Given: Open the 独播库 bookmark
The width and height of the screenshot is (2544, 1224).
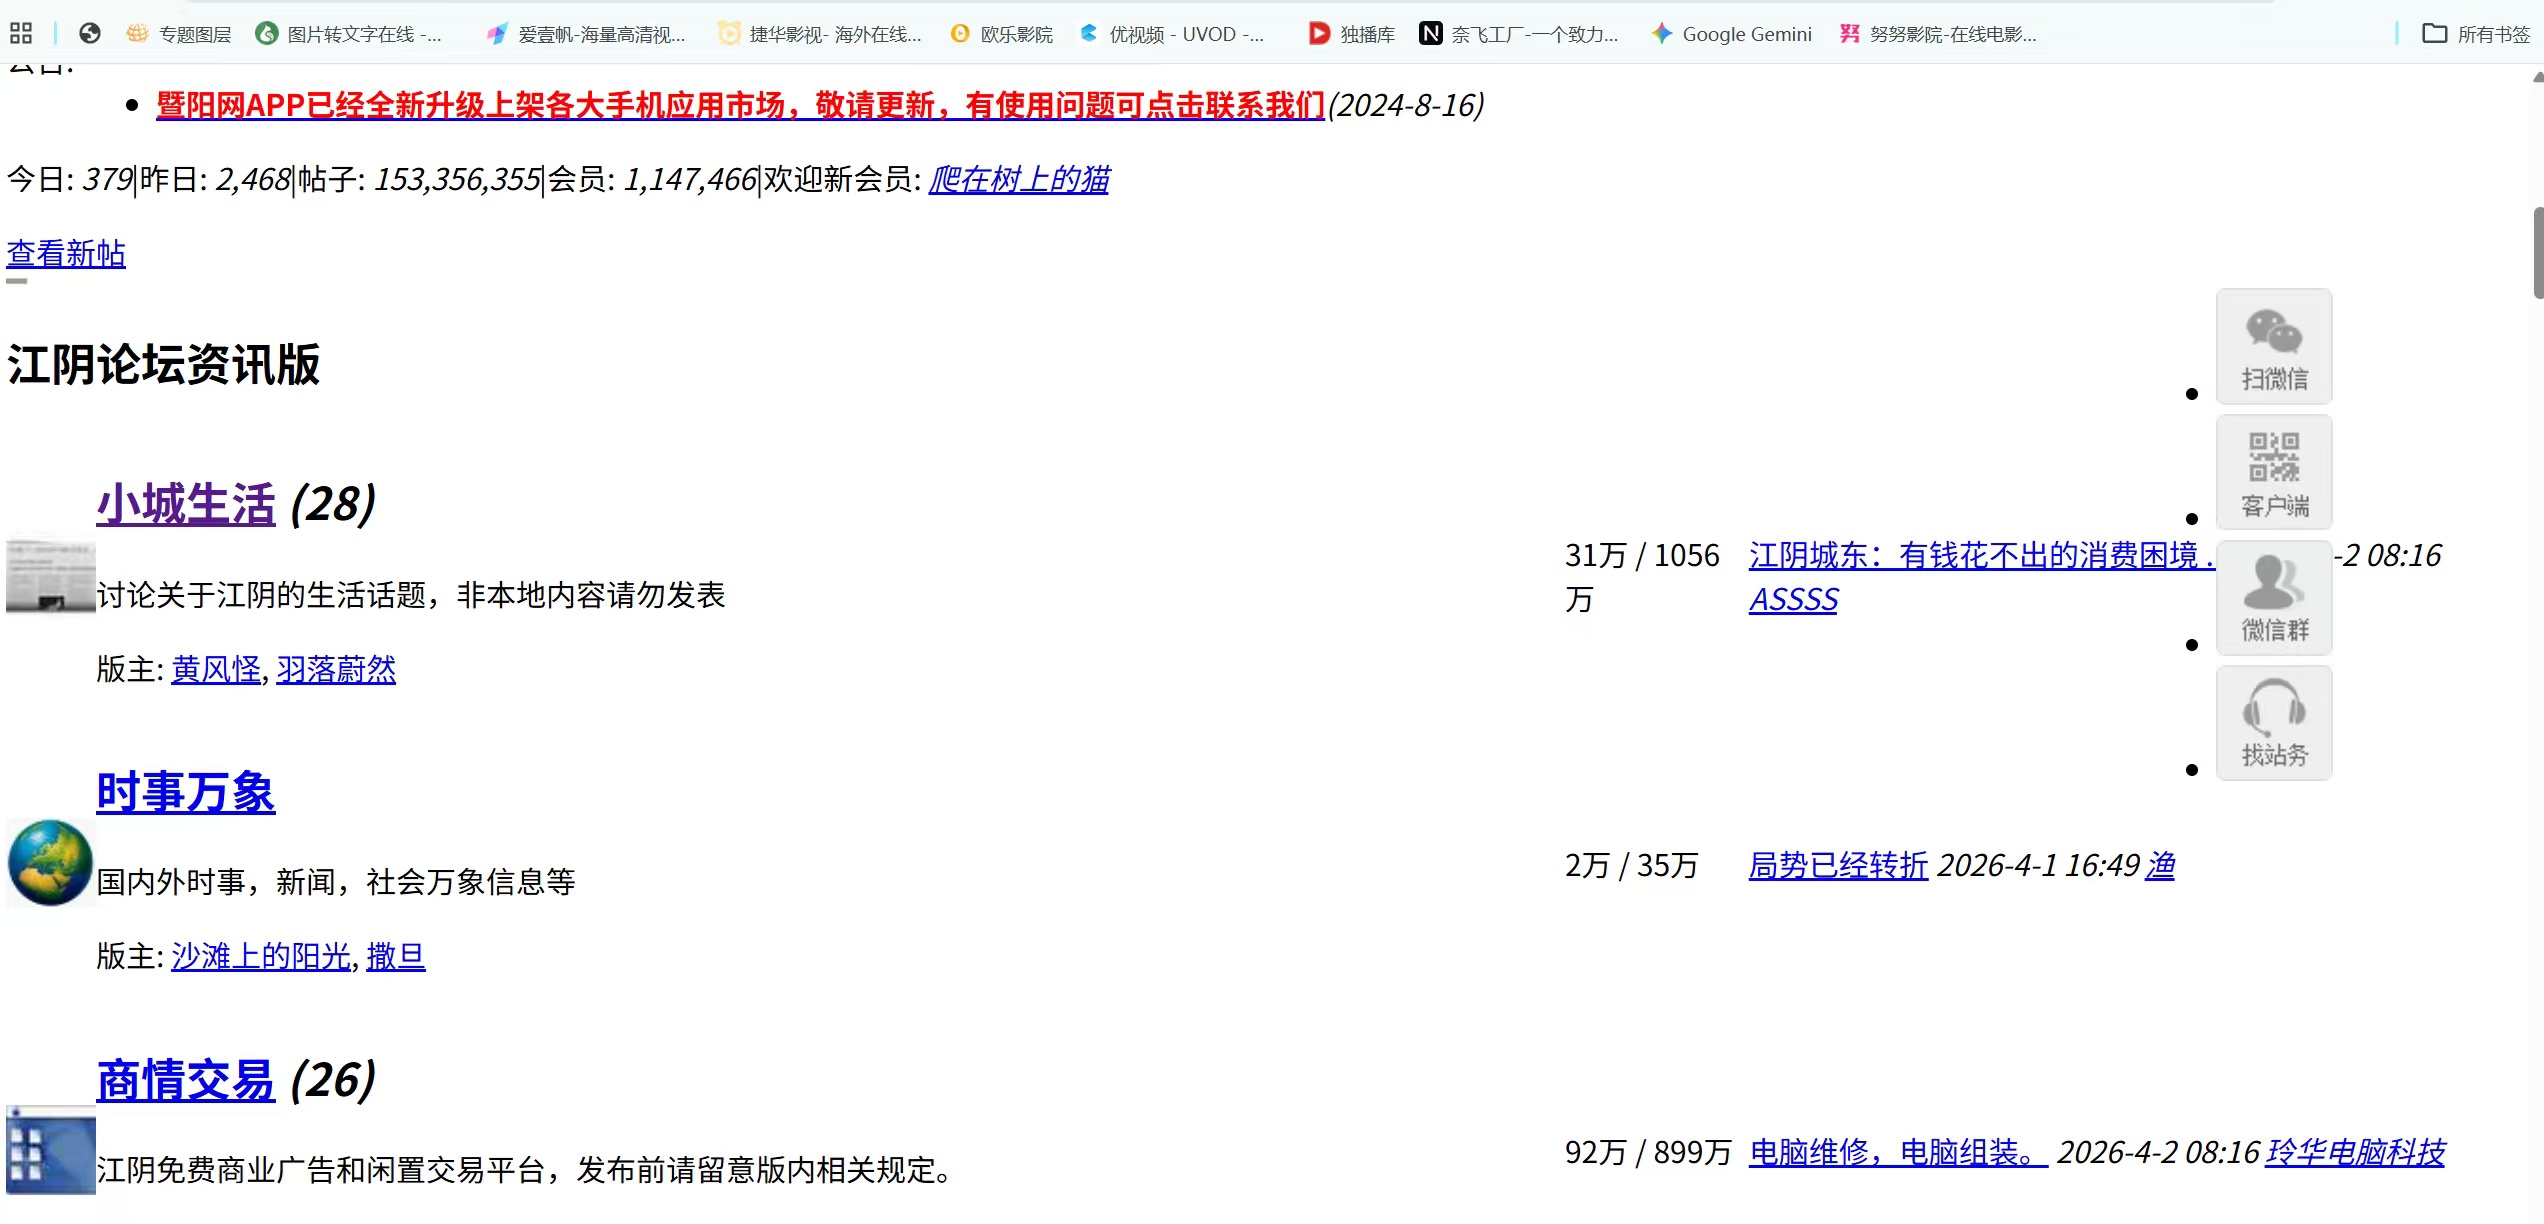Looking at the screenshot, I should pyautogui.click(x=1352, y=34).
